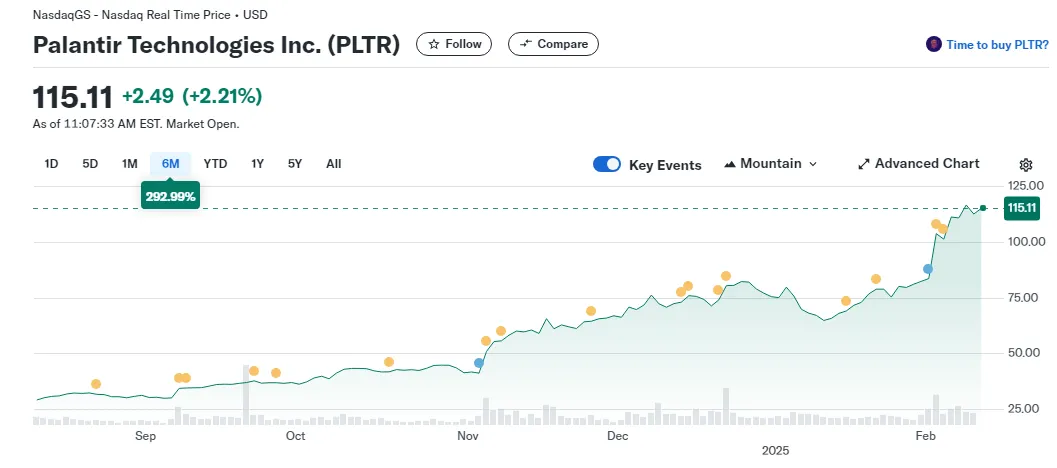
Task: Show the All time range
Action: click(334, 164)
